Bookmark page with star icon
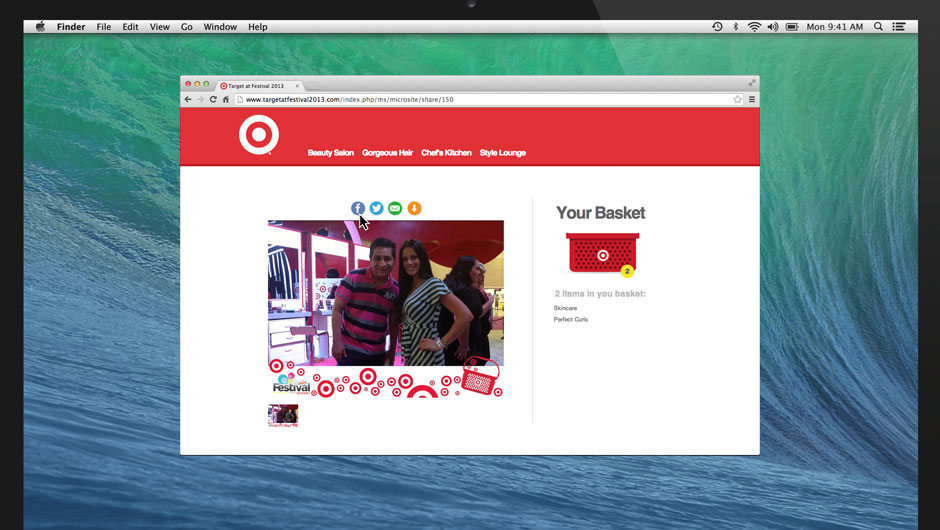 pyautogui.click(x=737, y=100)
